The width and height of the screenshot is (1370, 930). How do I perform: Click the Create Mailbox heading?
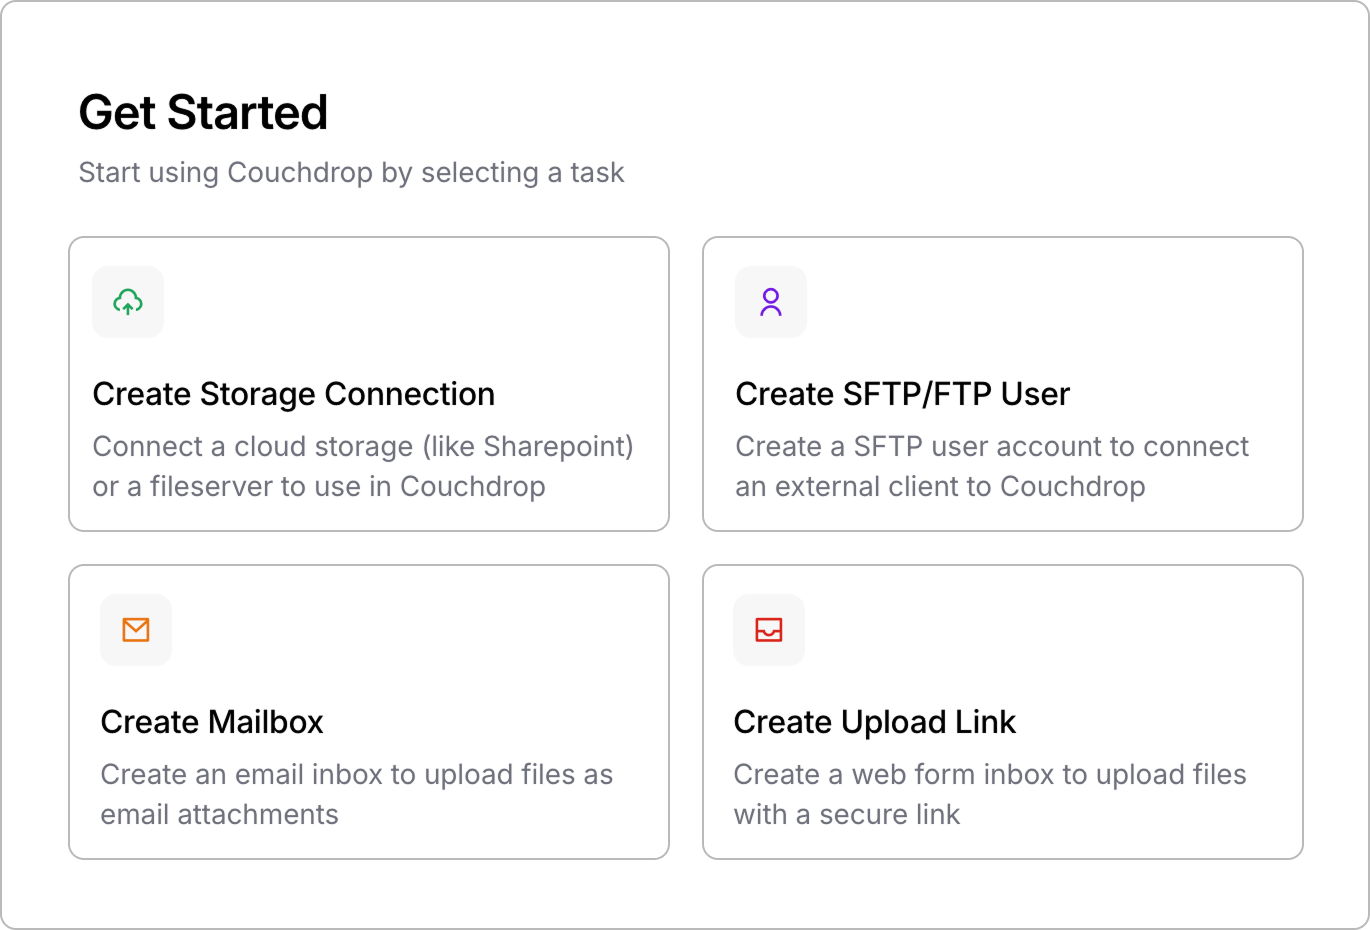coord(211,721)
